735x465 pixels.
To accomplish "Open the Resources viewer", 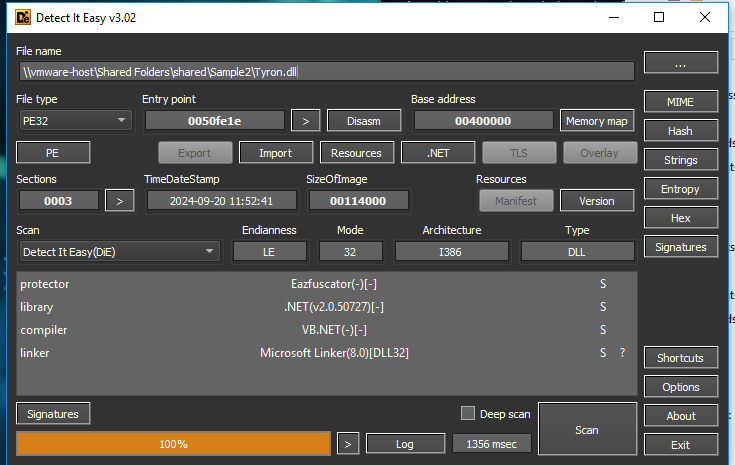I will [x=357, y=153].
